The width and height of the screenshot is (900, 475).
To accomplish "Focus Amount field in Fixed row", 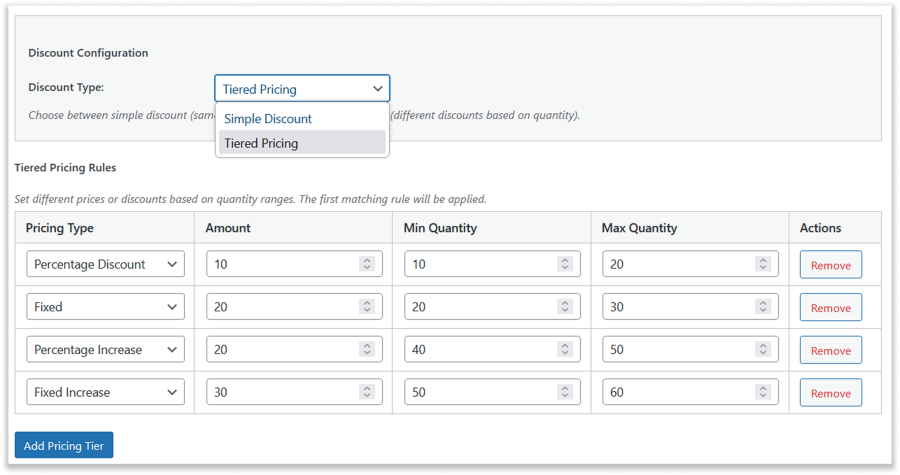I will [294, 307].
